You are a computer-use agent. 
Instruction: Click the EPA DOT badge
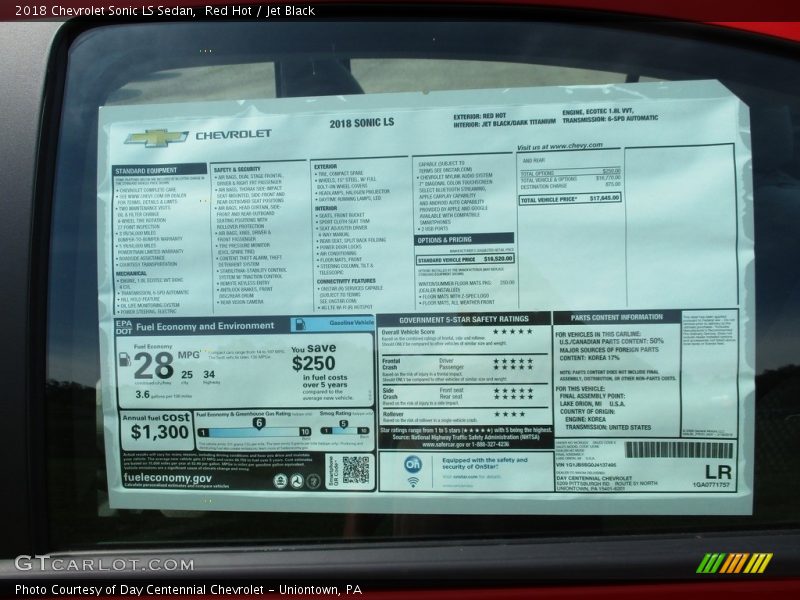point(123,326)
